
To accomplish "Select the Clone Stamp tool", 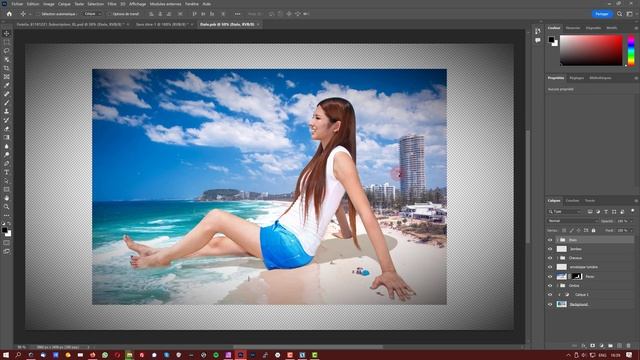I will tap(7, 111).
